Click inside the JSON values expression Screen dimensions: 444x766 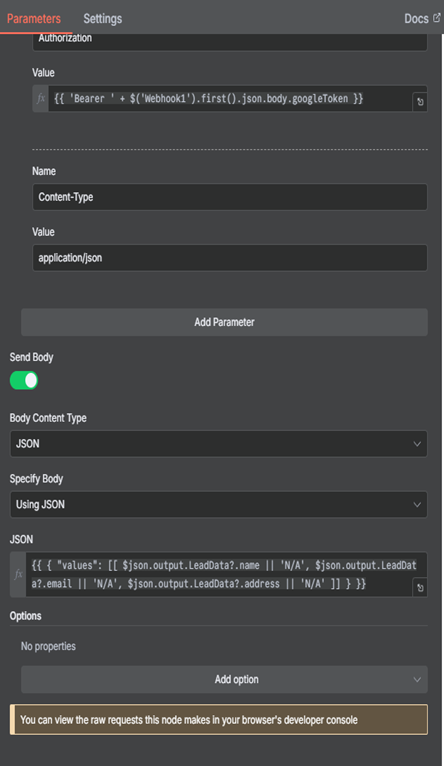pos(219,574)
